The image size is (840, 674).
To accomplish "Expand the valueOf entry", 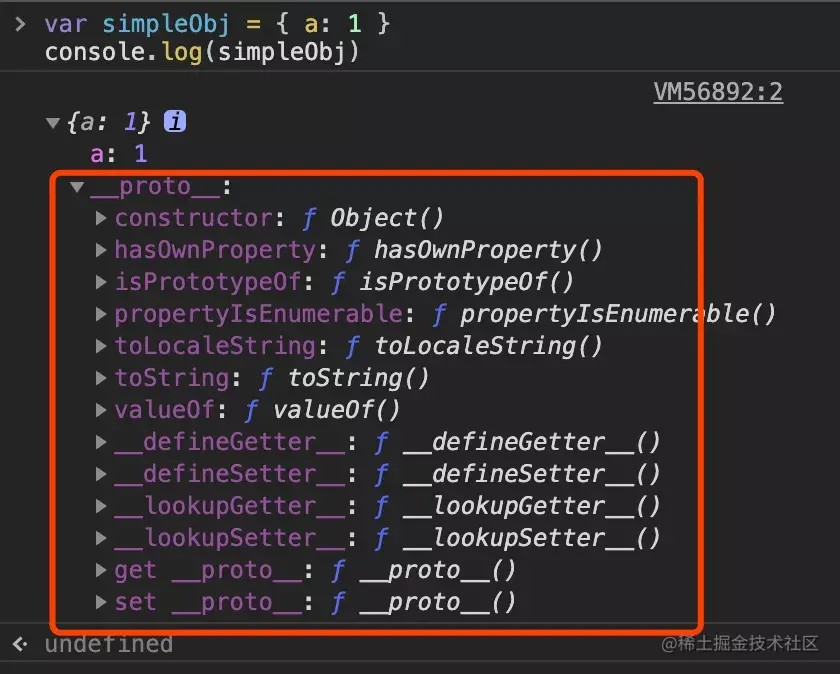I will (x=101, y=410).
